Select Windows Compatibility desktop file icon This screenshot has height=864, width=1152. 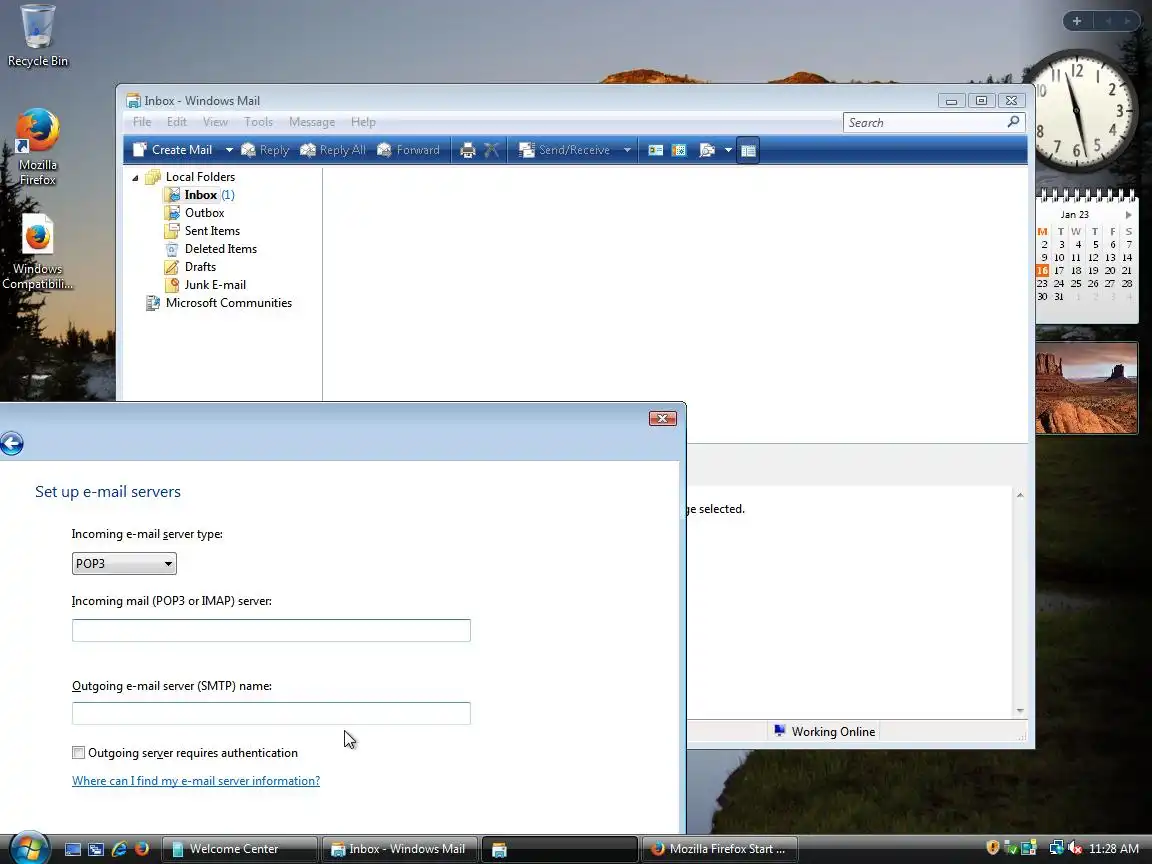(37, 252)
